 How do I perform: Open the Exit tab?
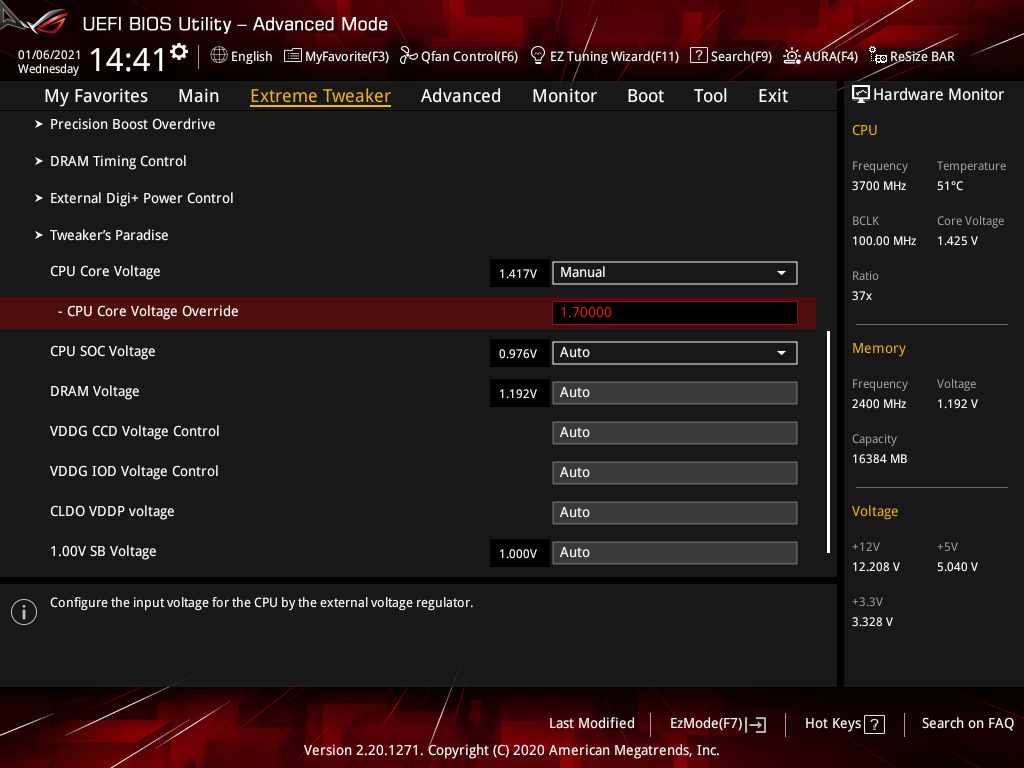(773, 96)
